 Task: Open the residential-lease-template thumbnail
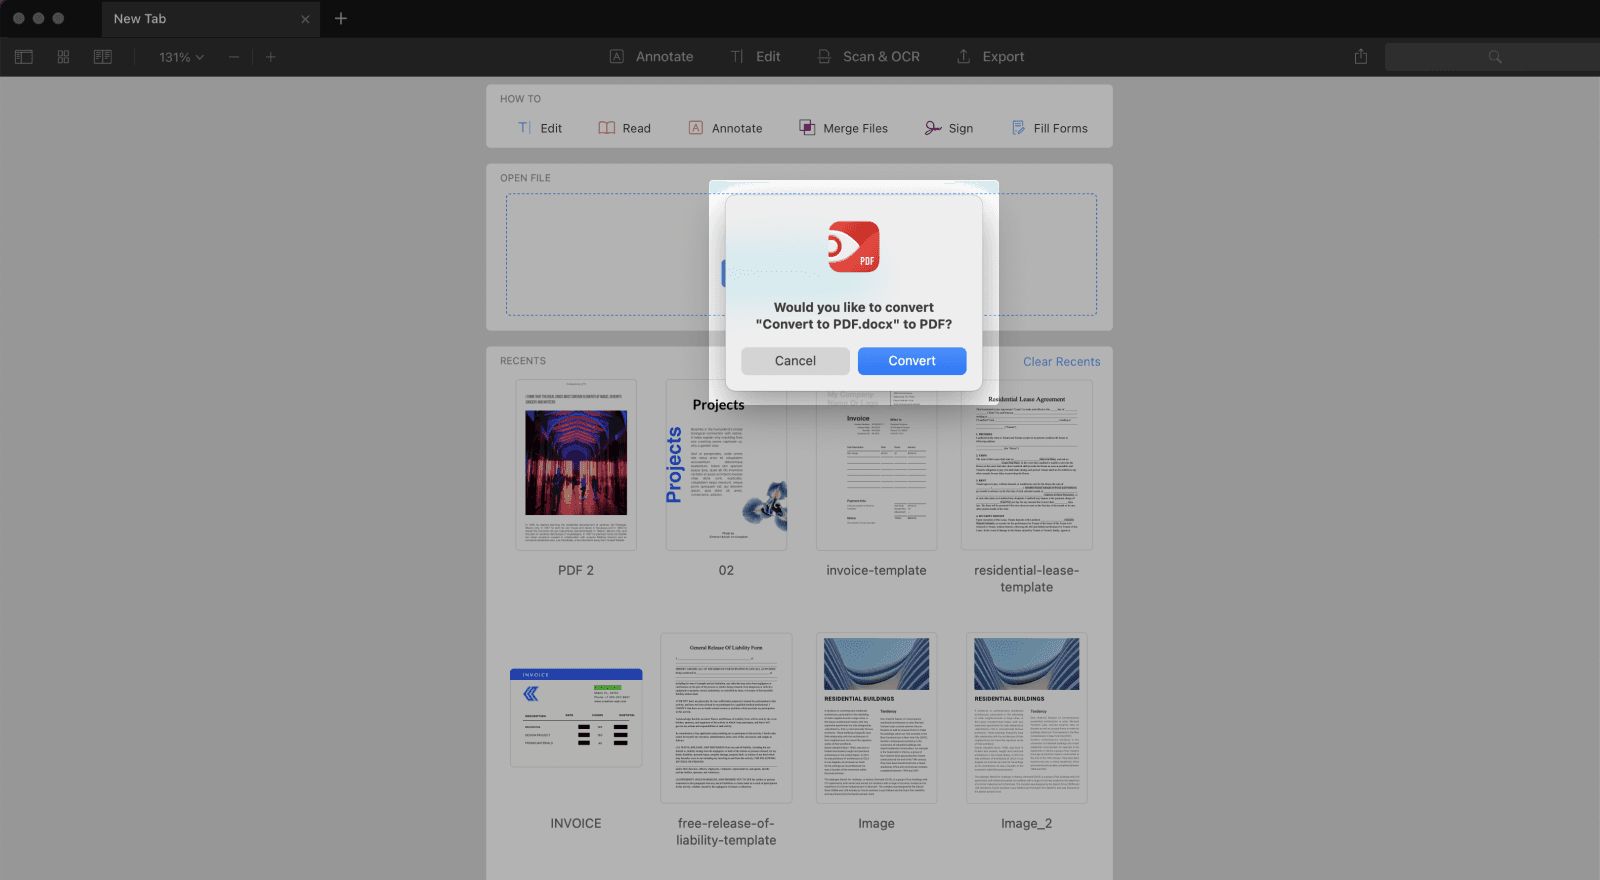pos(1027,465)
